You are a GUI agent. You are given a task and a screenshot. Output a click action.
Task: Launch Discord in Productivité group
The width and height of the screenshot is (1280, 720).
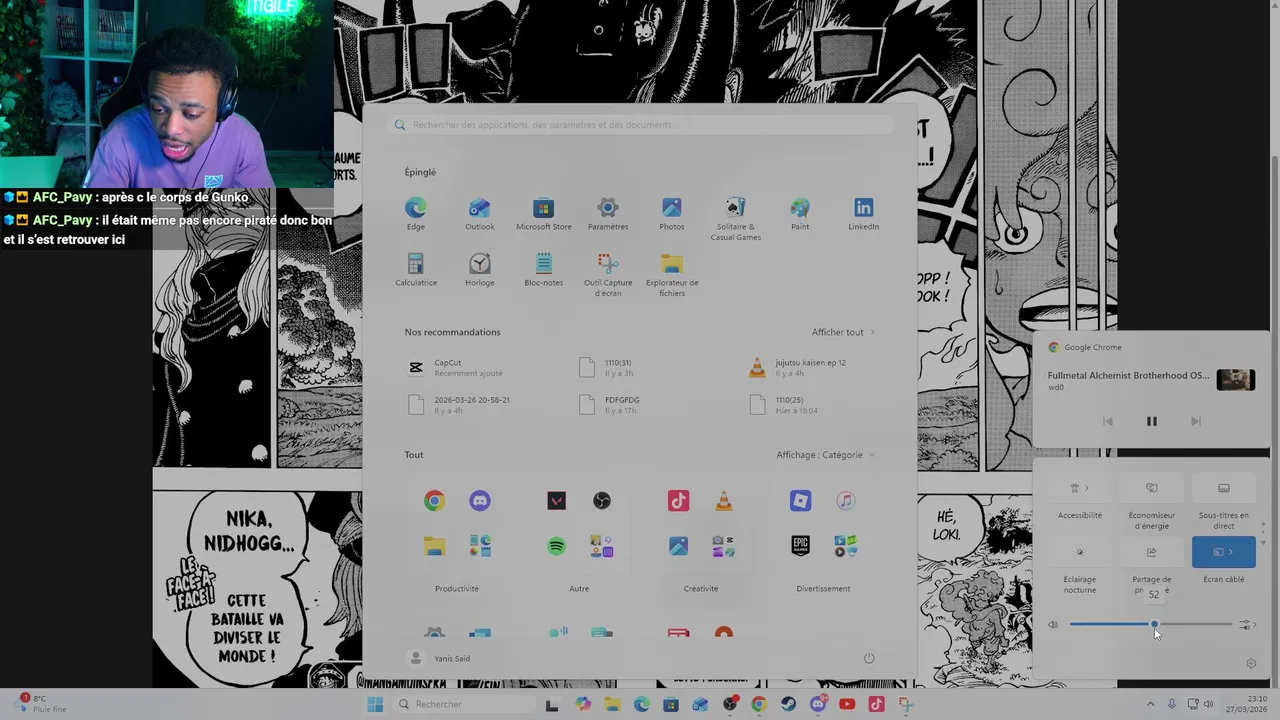480,501
